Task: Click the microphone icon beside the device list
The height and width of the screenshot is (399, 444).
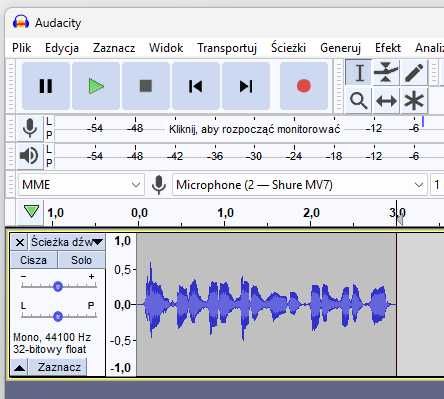Action: point(159,184)
